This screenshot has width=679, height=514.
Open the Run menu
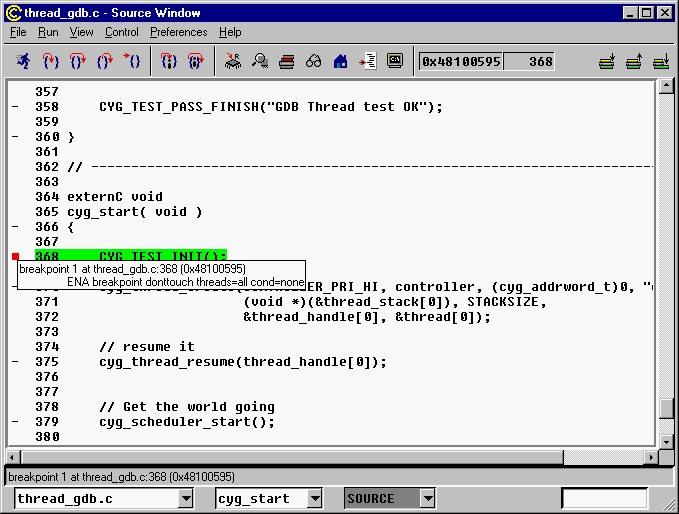(48, 32)
